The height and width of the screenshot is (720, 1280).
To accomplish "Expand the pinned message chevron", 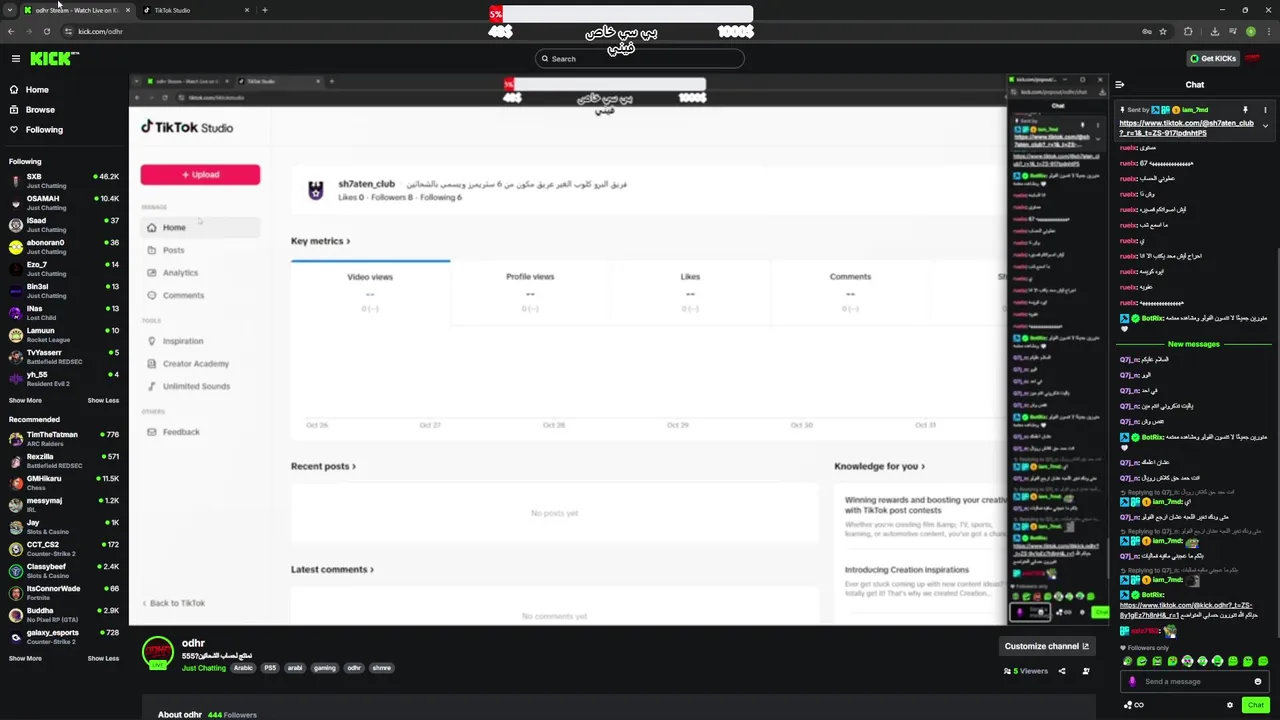I will point(1265,126).
